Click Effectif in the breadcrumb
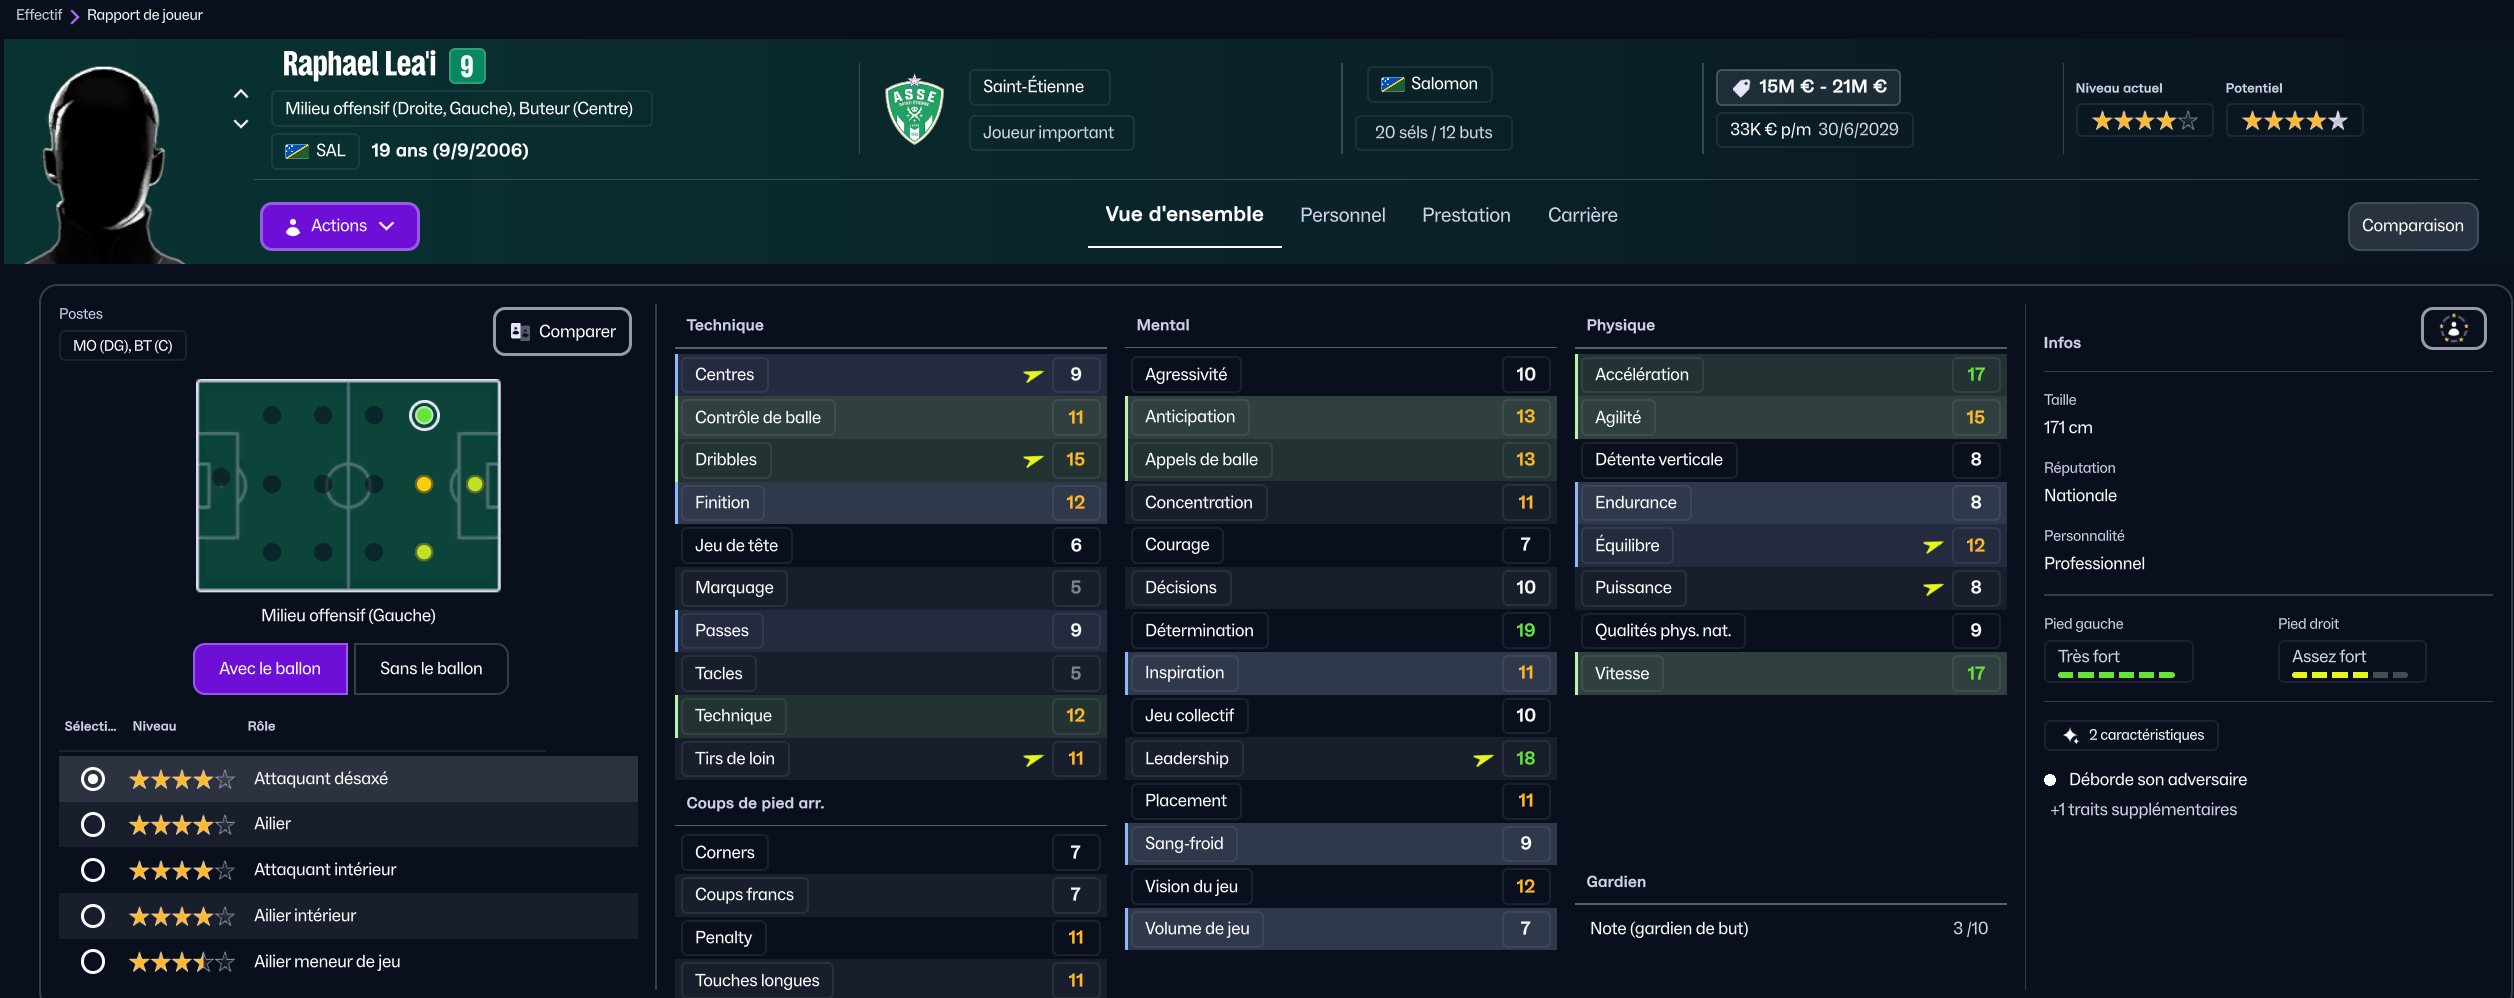2514x998 pixels. pyautogui.click(x=39, y=15)
